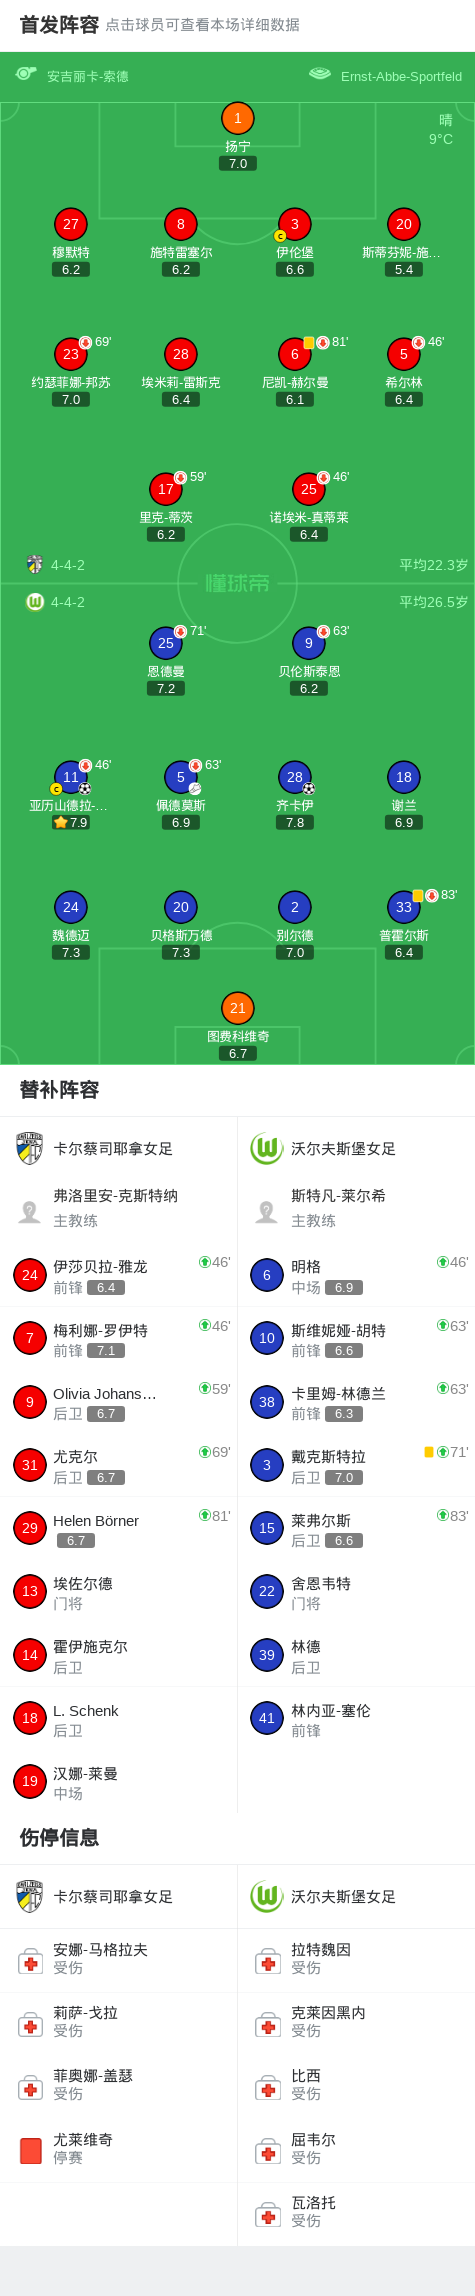Select player 27 穆默特 circle

point(71,225)
